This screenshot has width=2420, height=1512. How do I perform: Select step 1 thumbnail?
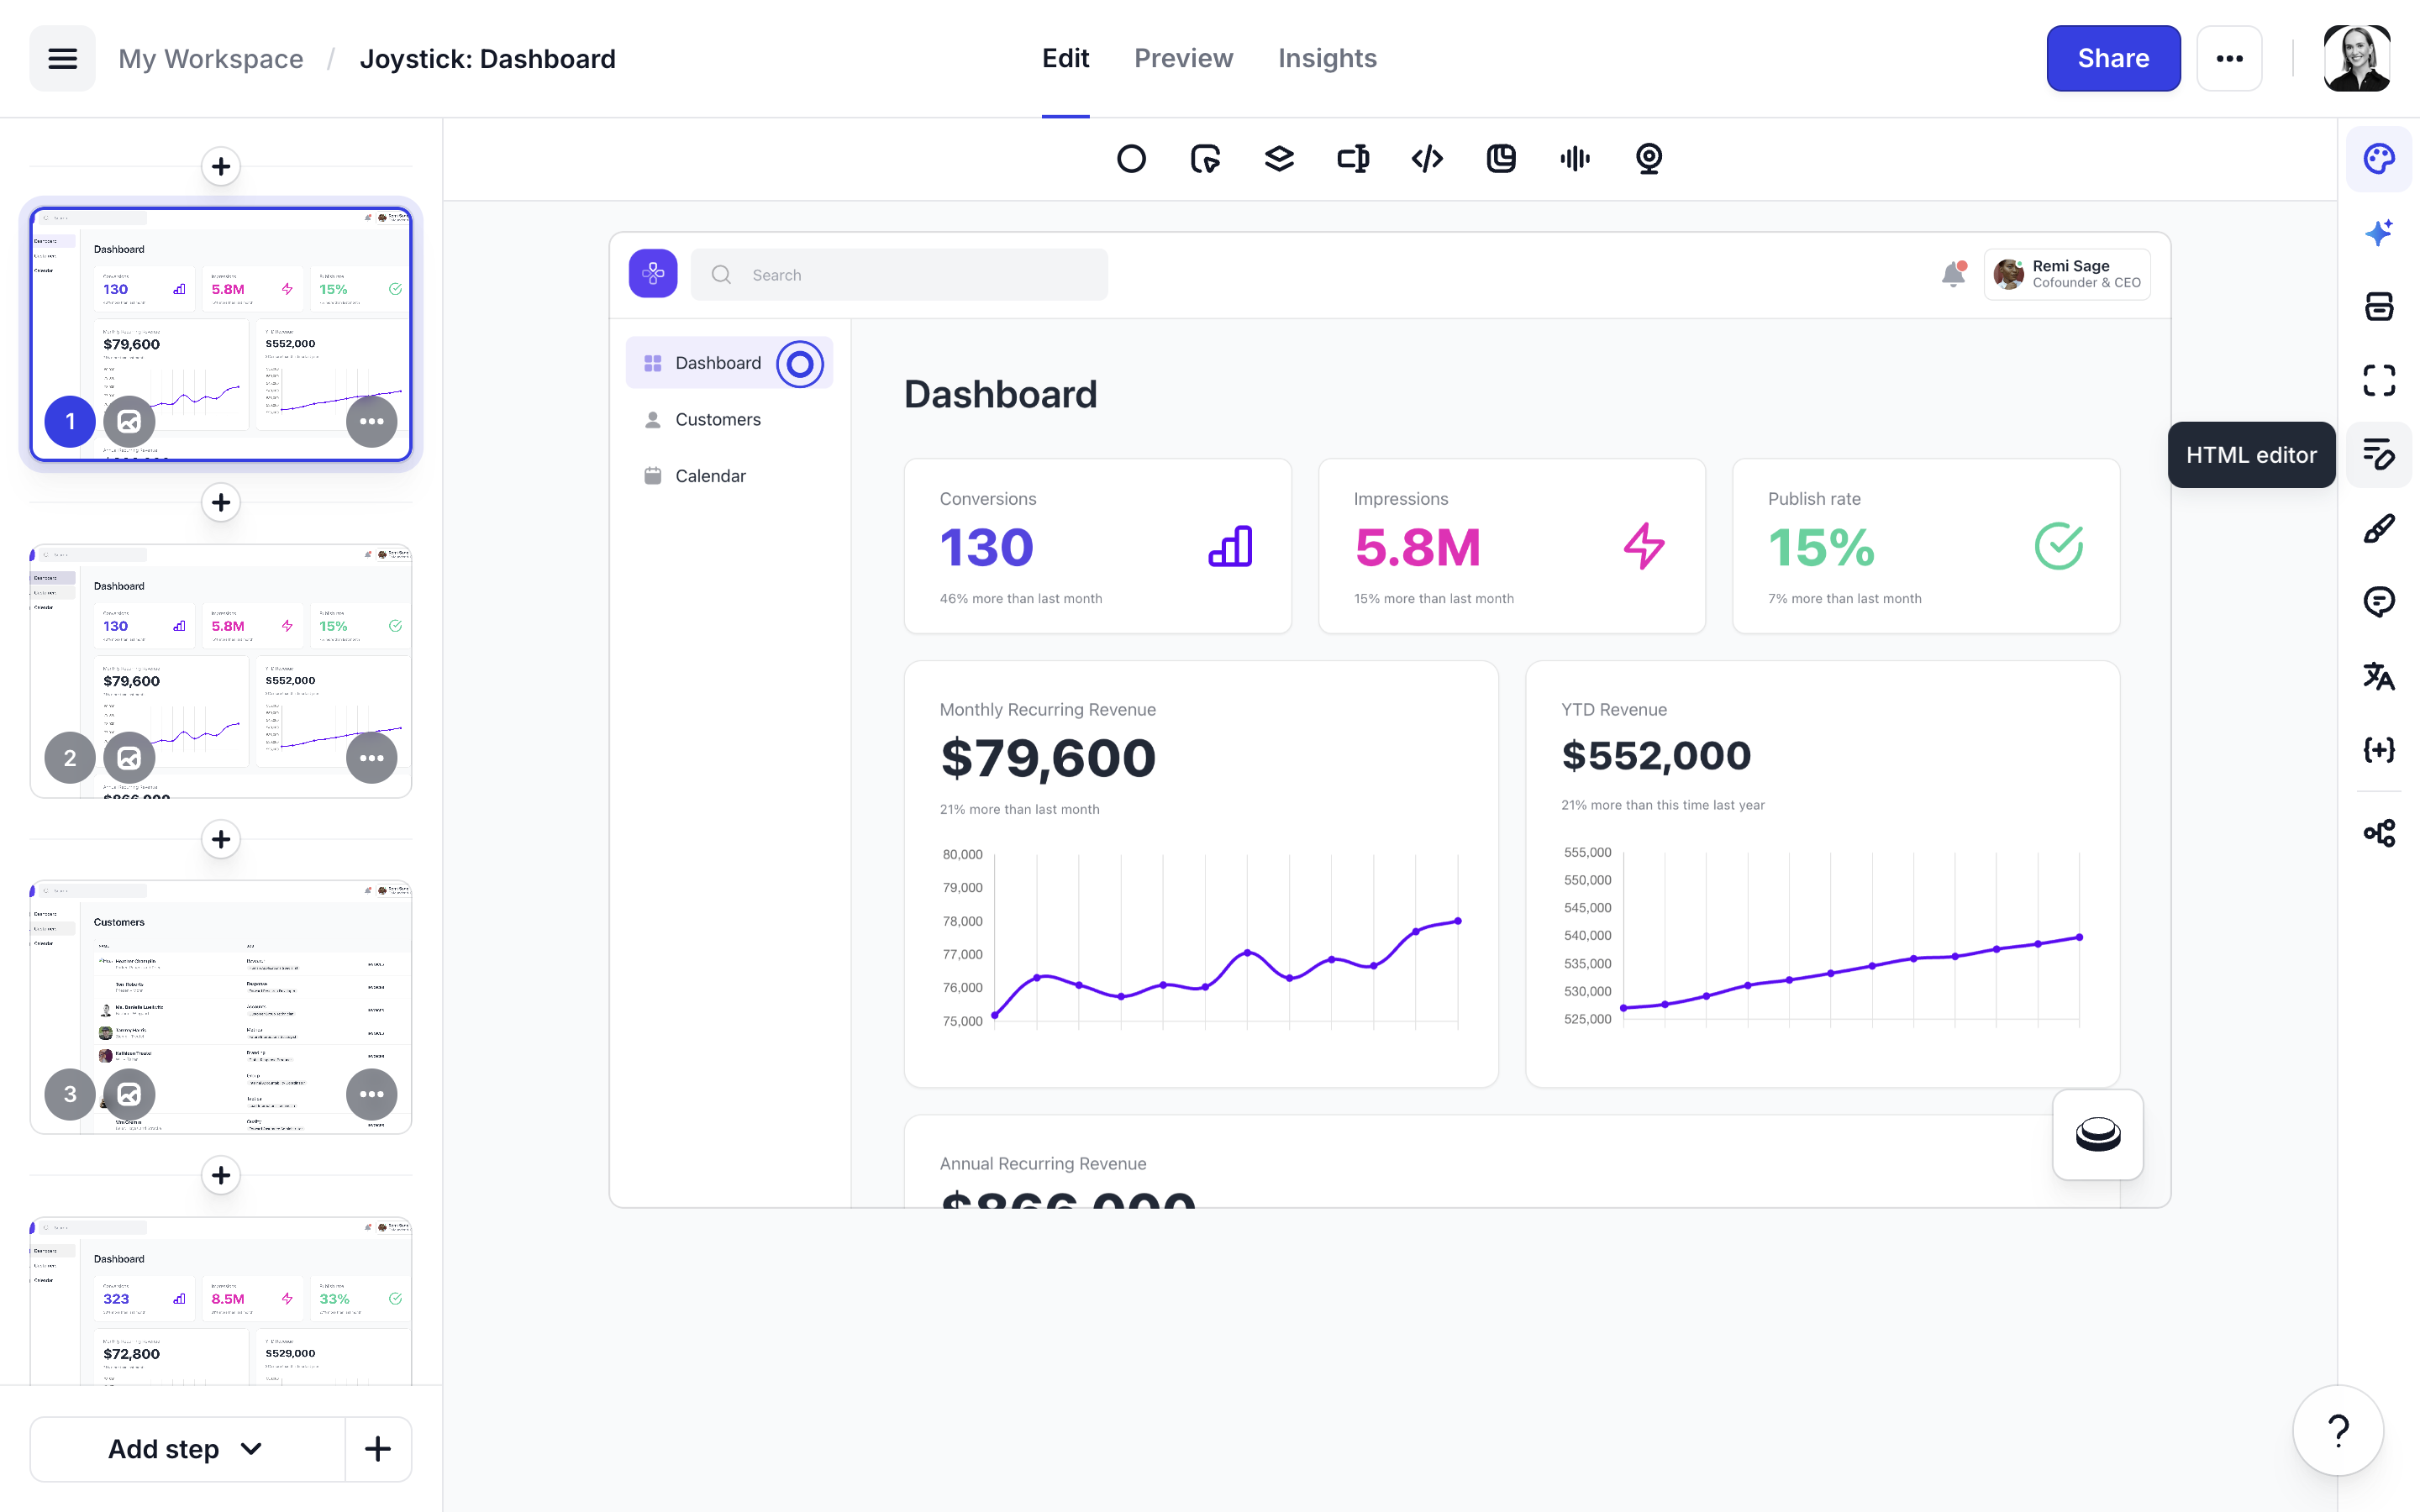pos(221,334)
